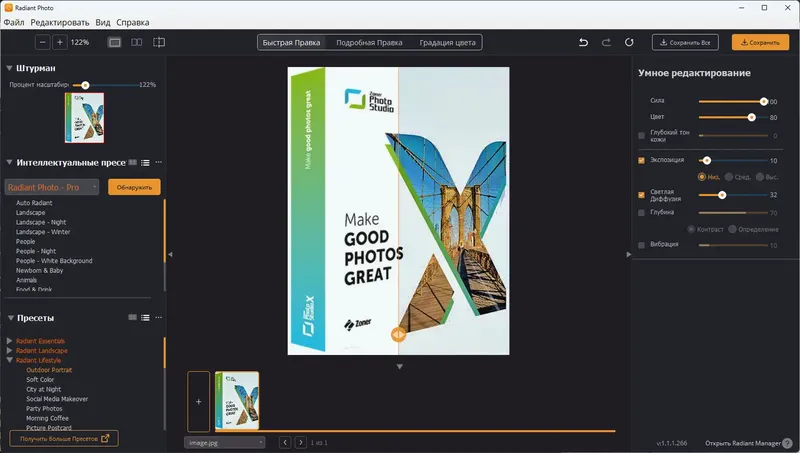Toggle Экспозиция checkbox

click(641, 160)
